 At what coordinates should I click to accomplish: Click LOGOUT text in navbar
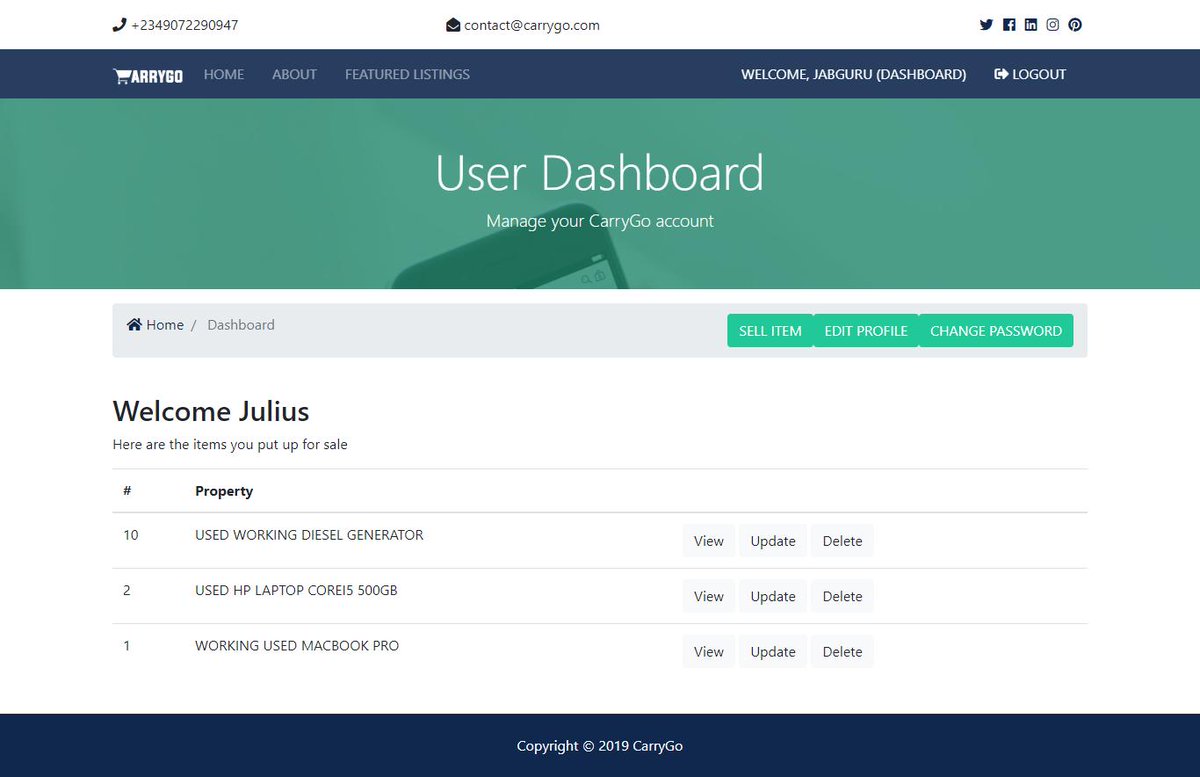point(1039,74)
